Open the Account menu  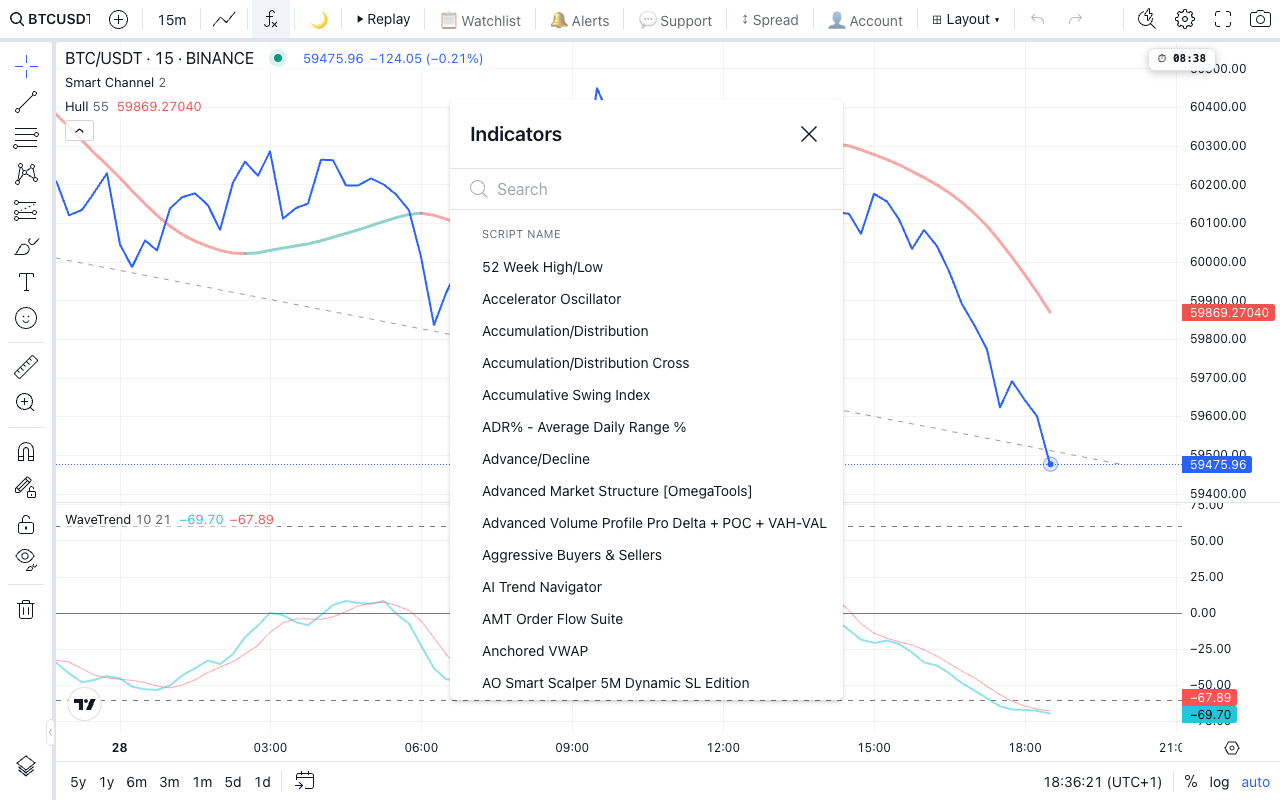(x=866, y=19)
